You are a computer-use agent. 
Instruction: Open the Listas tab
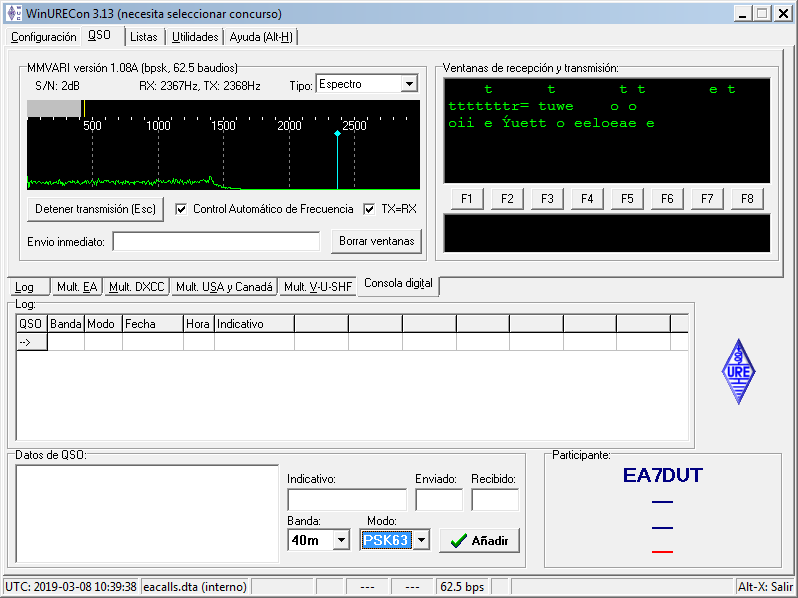(143, 37)
